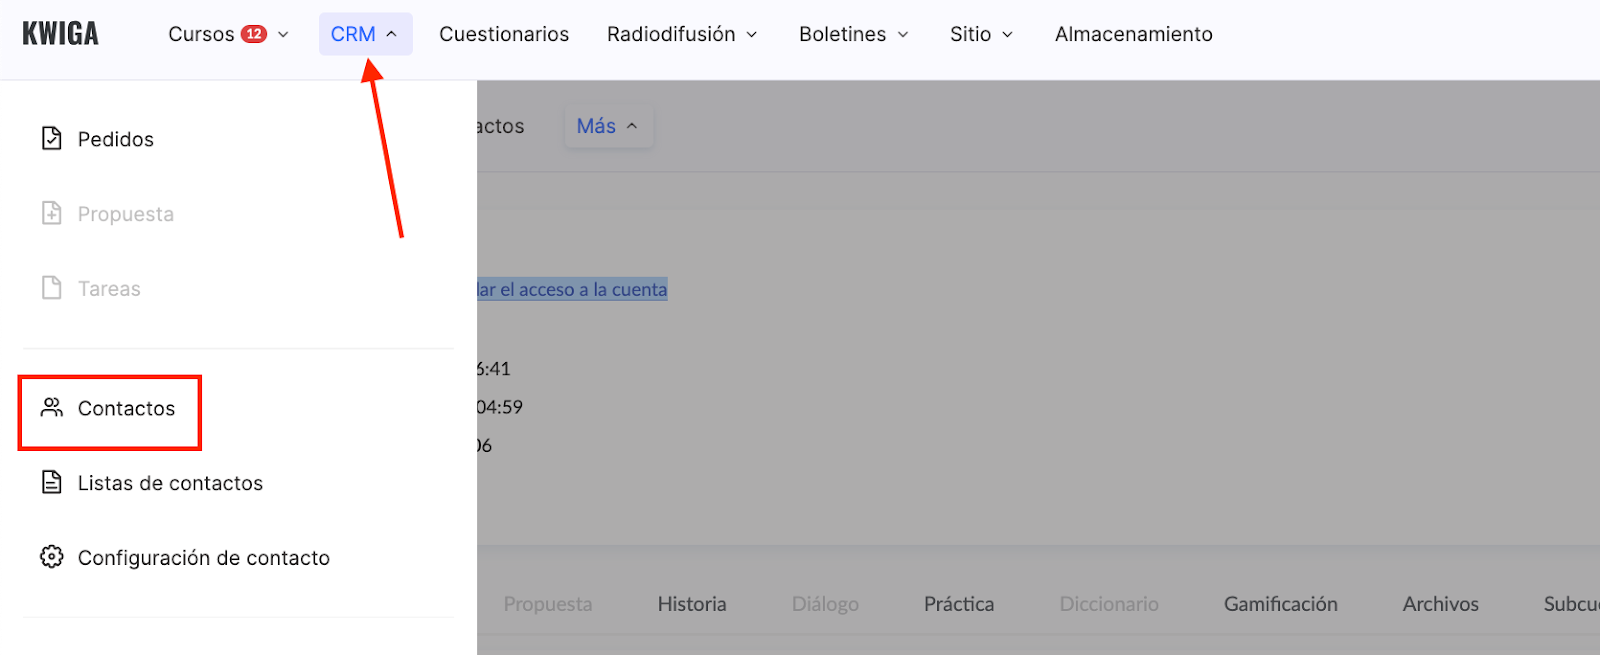The height and width of the screenshot is (655, 1600).
Task: Switch to the Práctica tab
Action: 959,604
